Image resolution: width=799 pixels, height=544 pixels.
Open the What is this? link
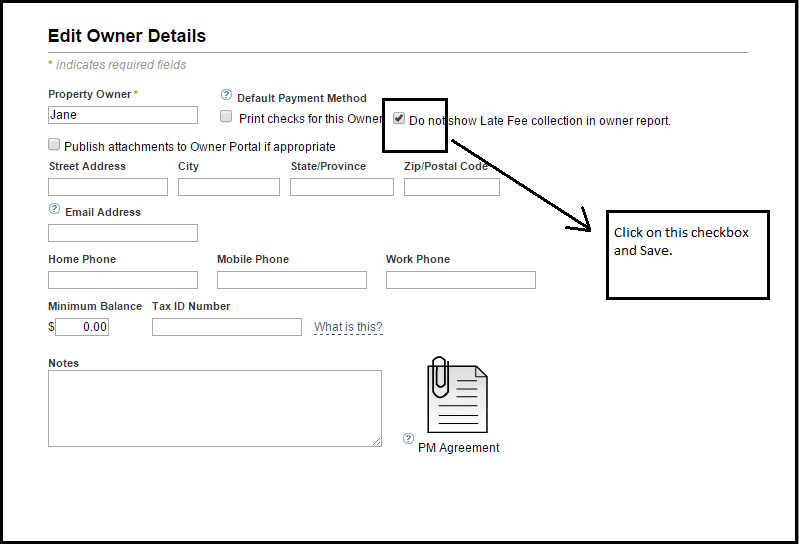click(348, 327)
